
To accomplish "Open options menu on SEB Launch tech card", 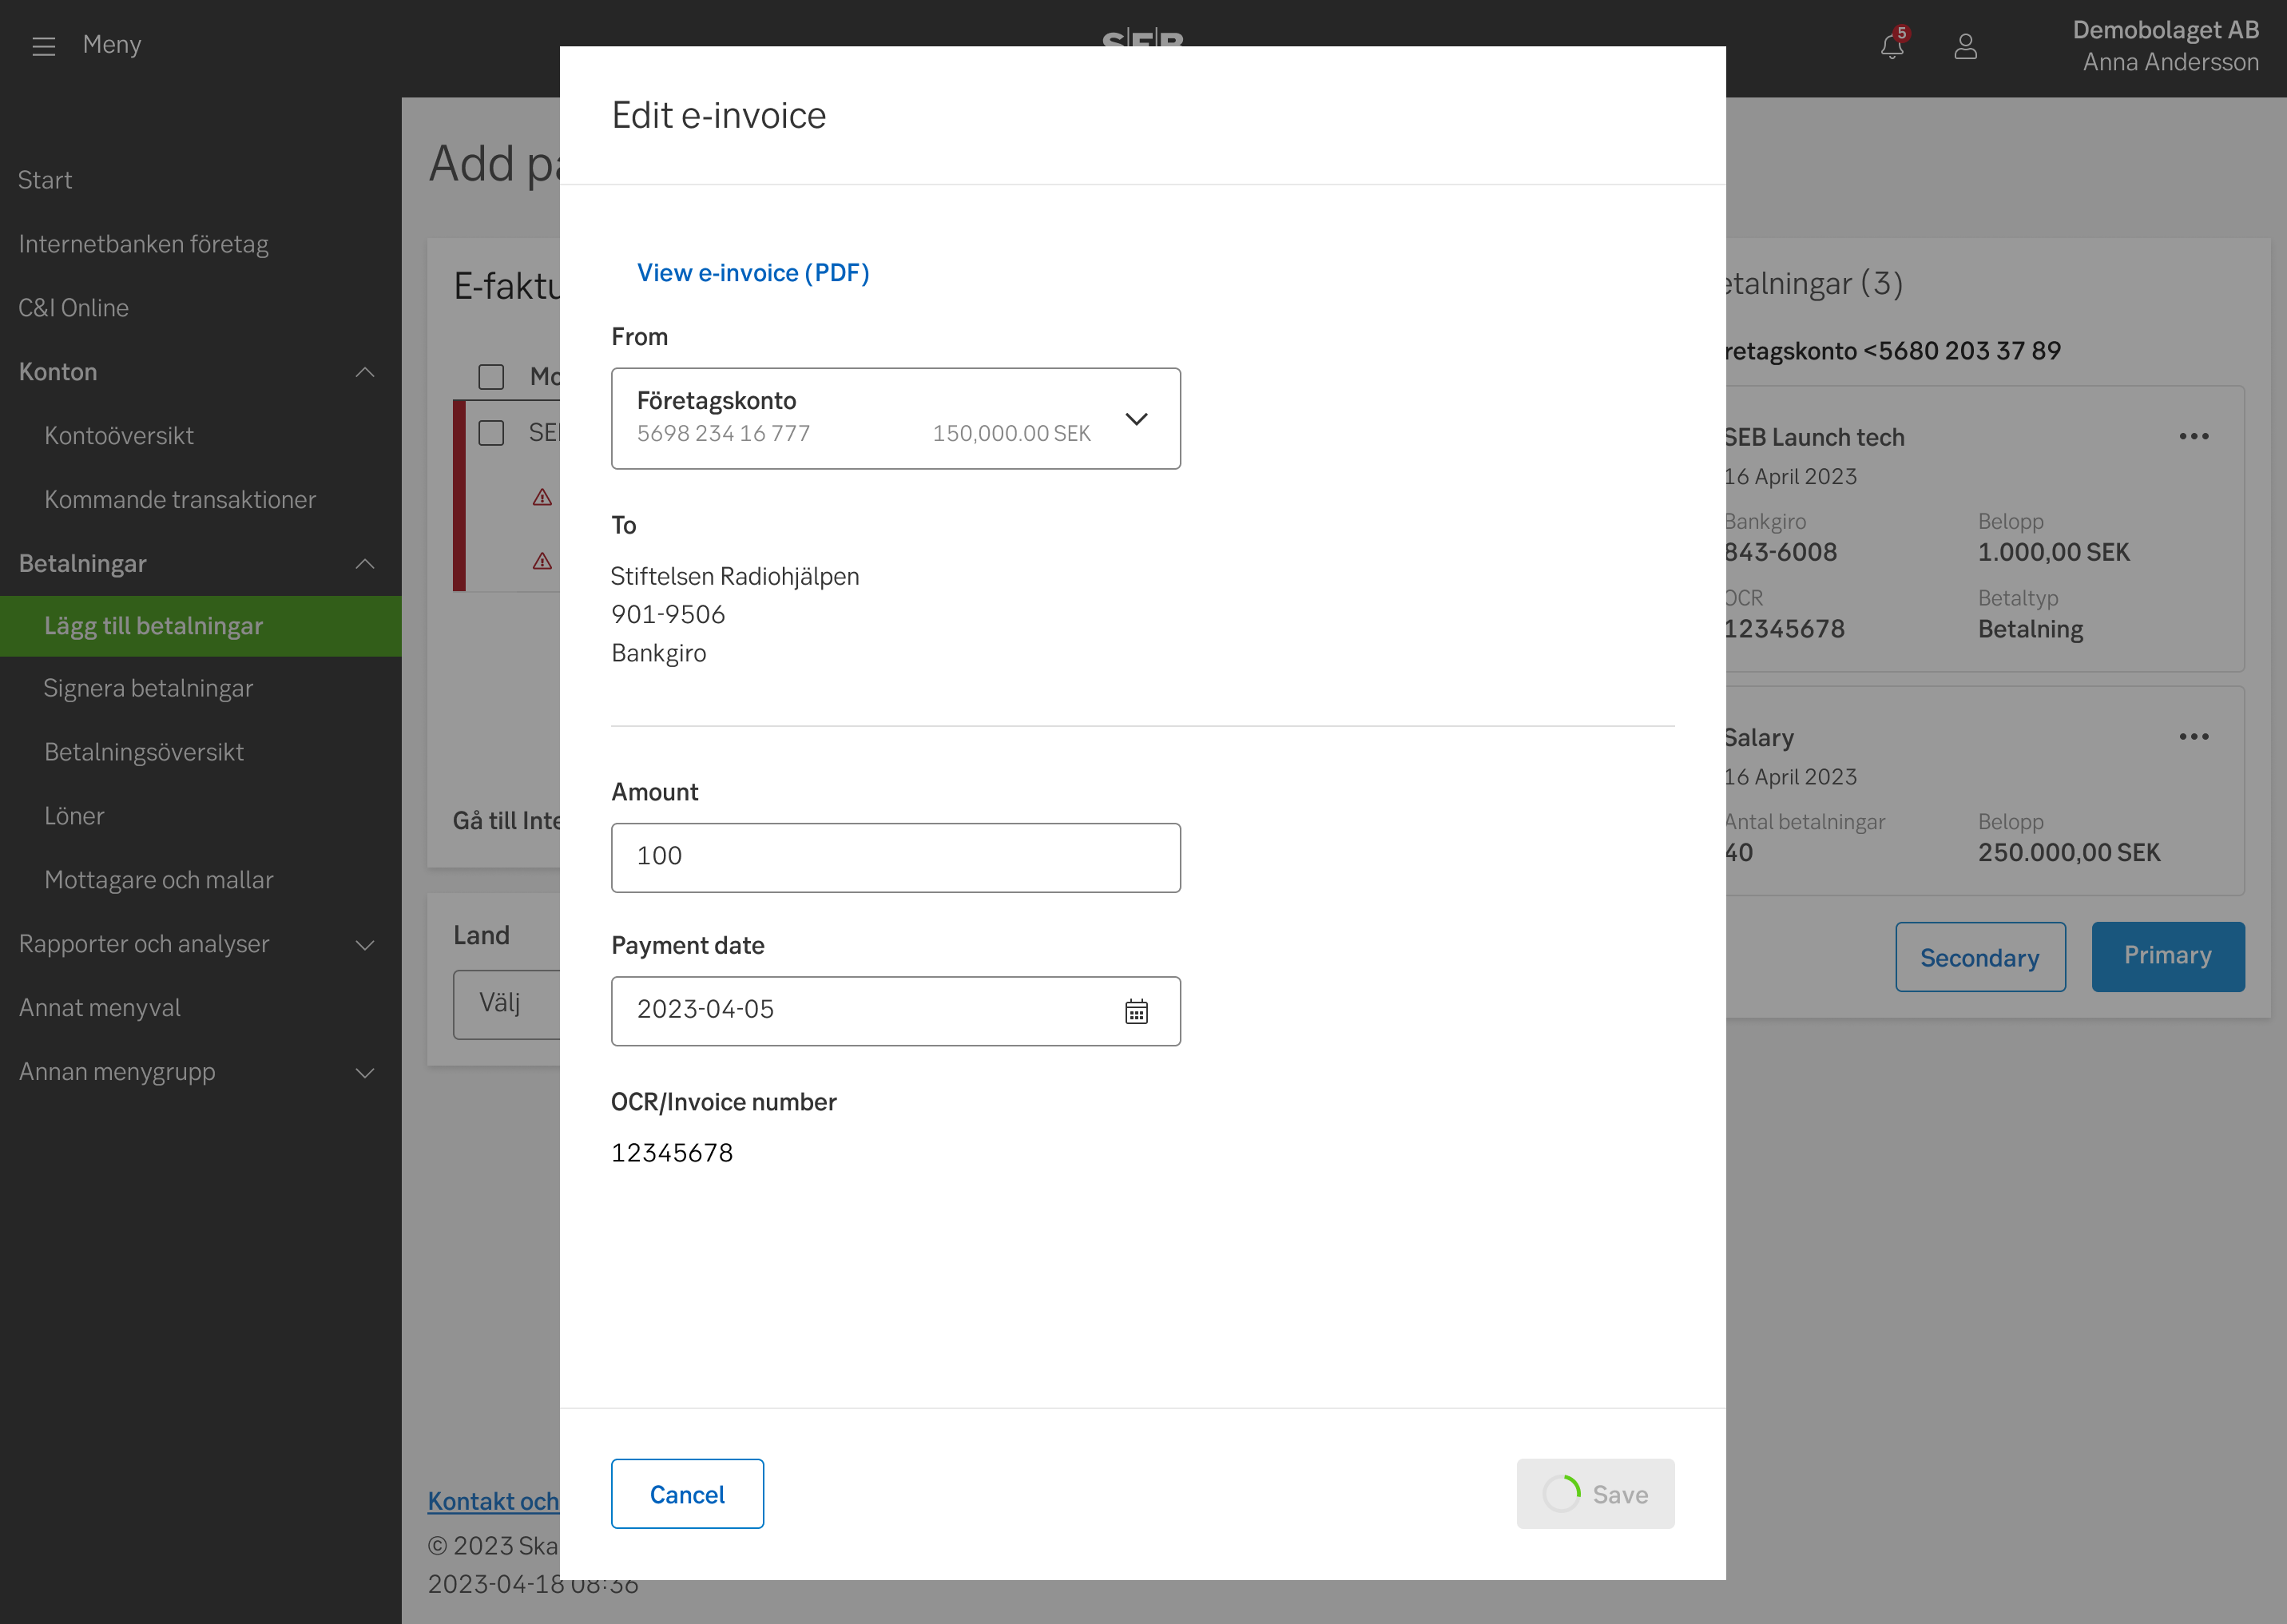I will [2195, 436].
